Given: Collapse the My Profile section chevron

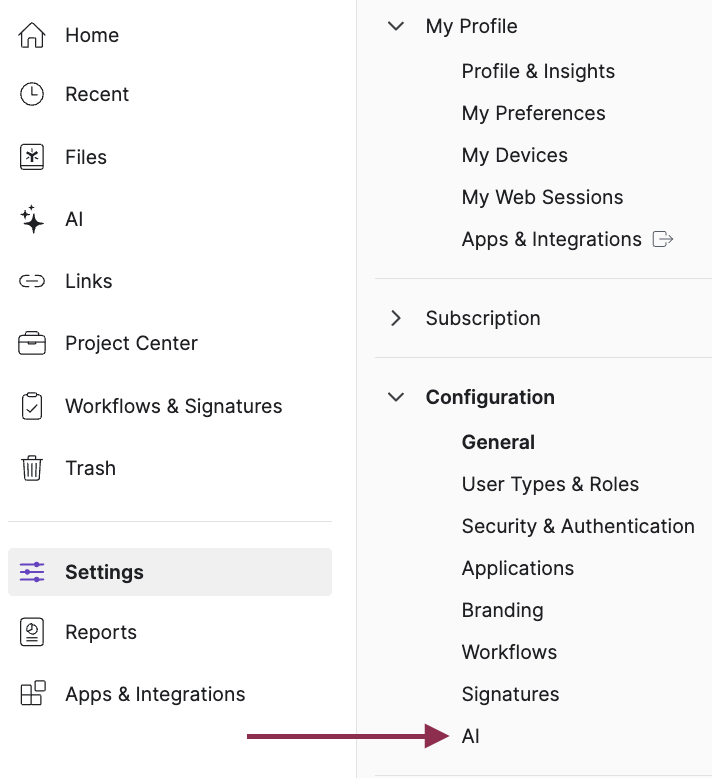Looking at the screenshot, I should [397, 26].
